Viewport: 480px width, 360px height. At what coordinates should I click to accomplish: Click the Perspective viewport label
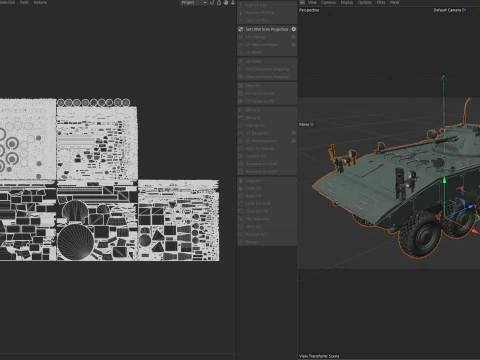(309, 10)
